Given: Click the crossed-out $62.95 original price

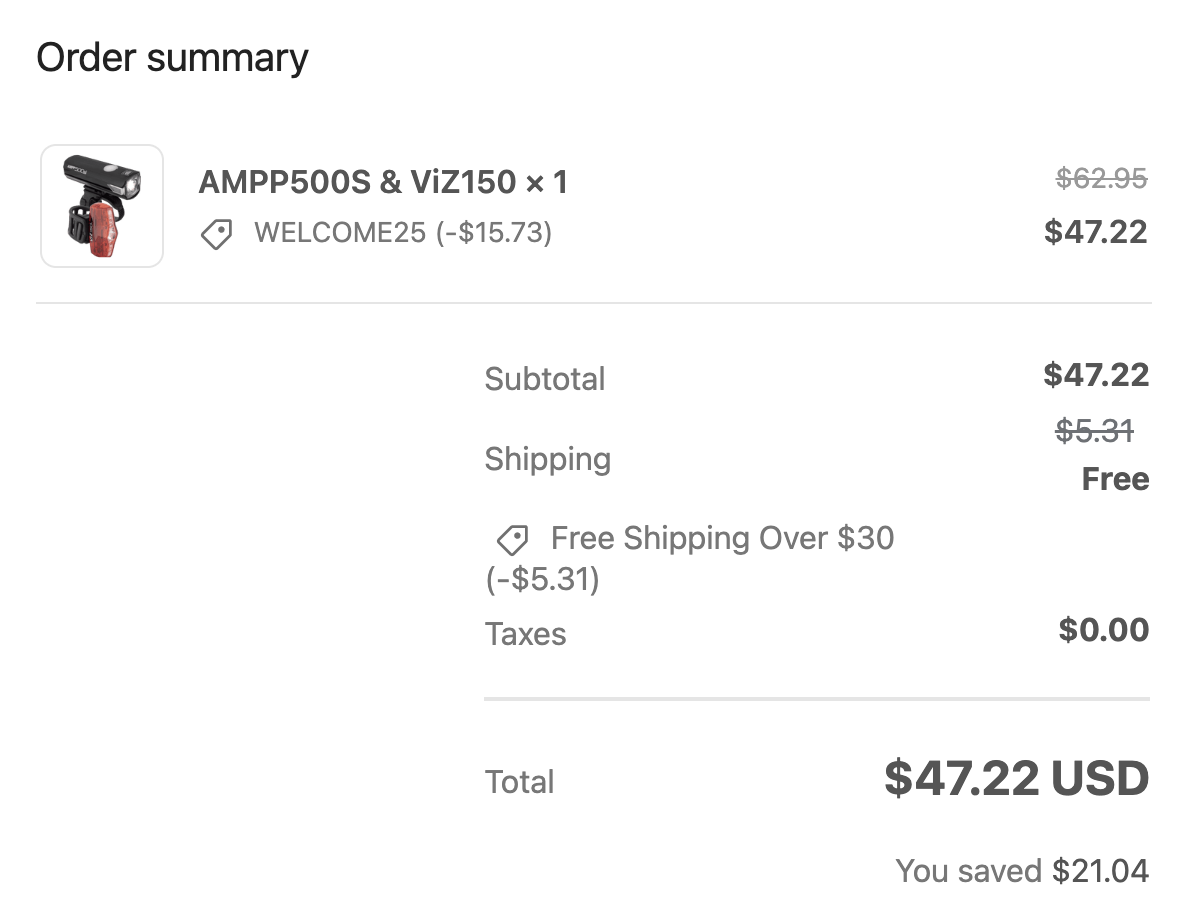Looking at the screenshot, I should pyautogui.click(x=1101, y=179).
